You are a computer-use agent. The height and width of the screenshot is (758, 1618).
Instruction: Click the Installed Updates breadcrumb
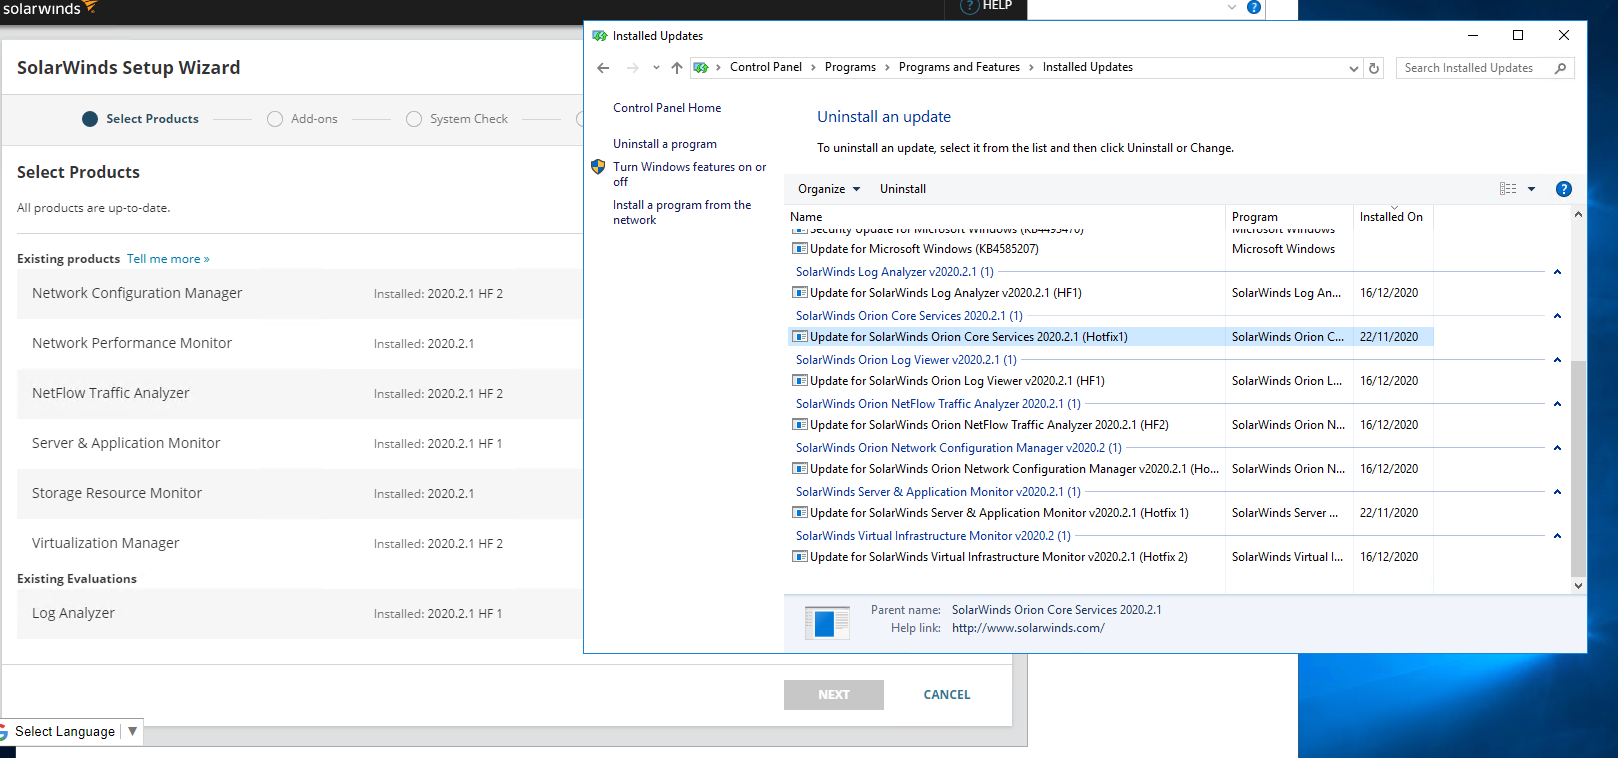pos(1088,67)
